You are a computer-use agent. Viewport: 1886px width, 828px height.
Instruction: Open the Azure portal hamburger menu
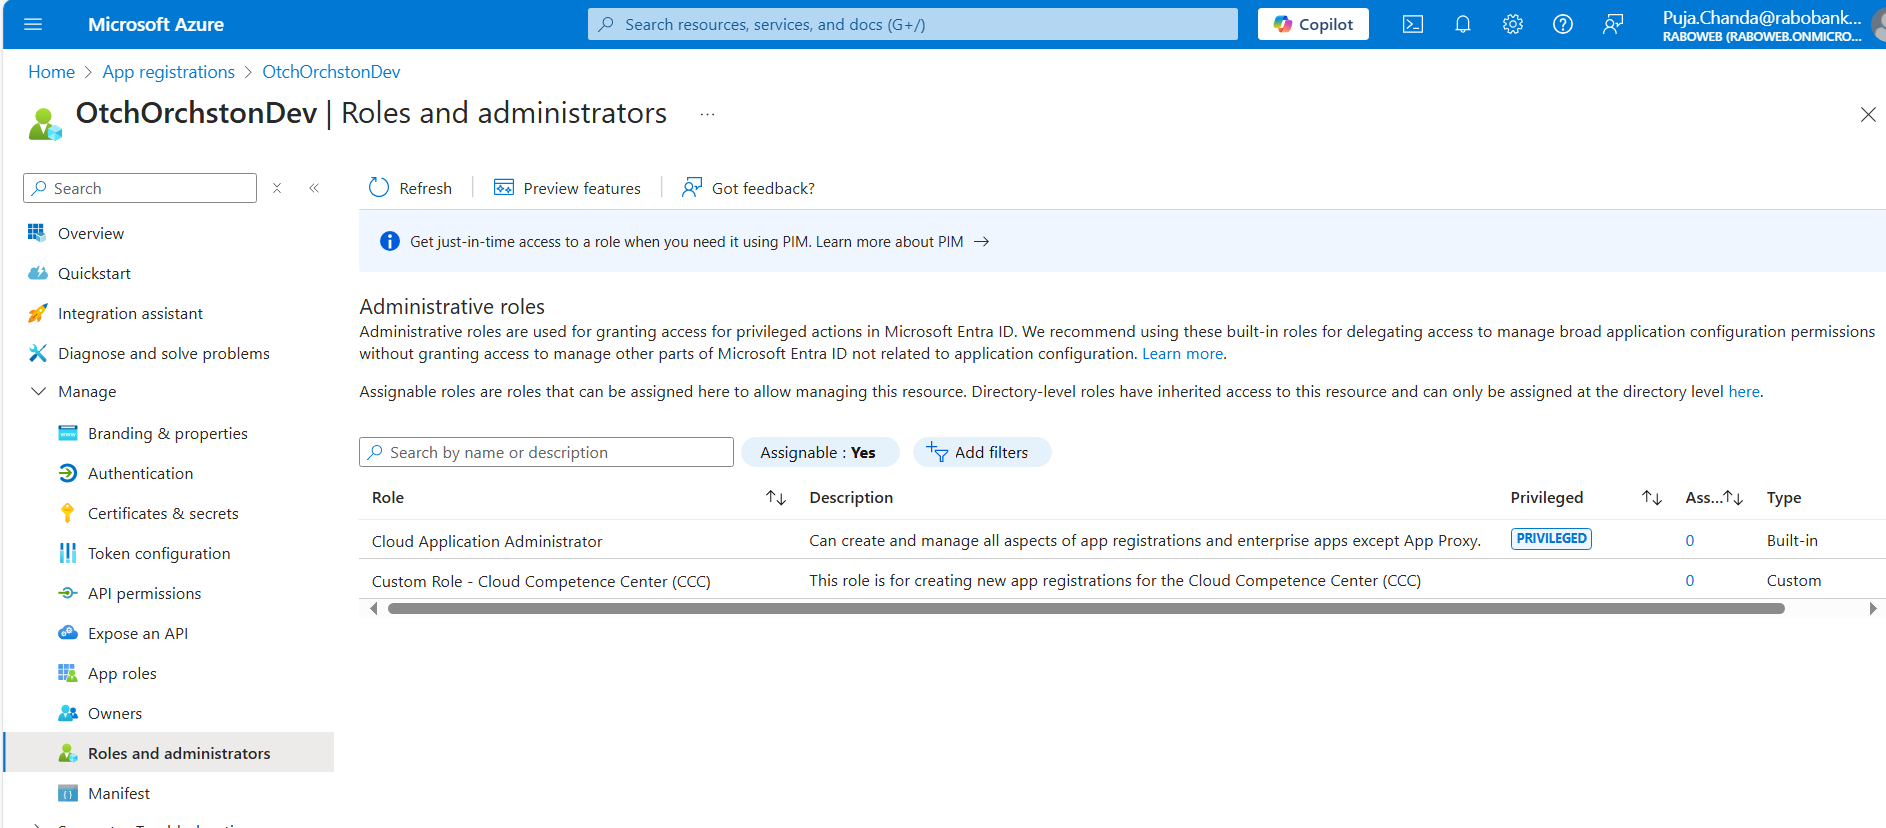[33, 24]
